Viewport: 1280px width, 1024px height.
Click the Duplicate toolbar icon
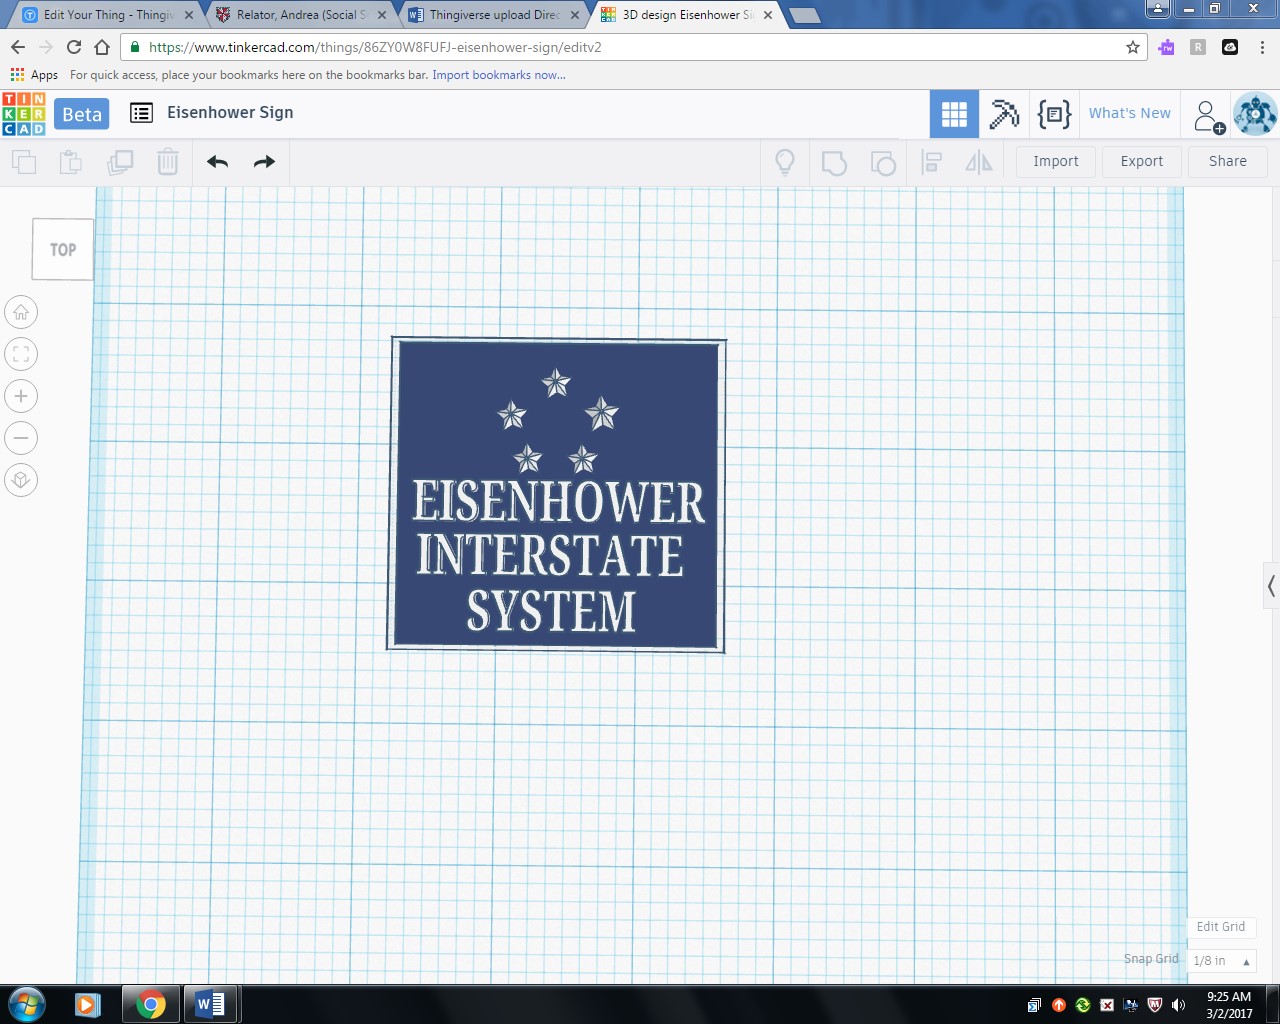(120, 162)
